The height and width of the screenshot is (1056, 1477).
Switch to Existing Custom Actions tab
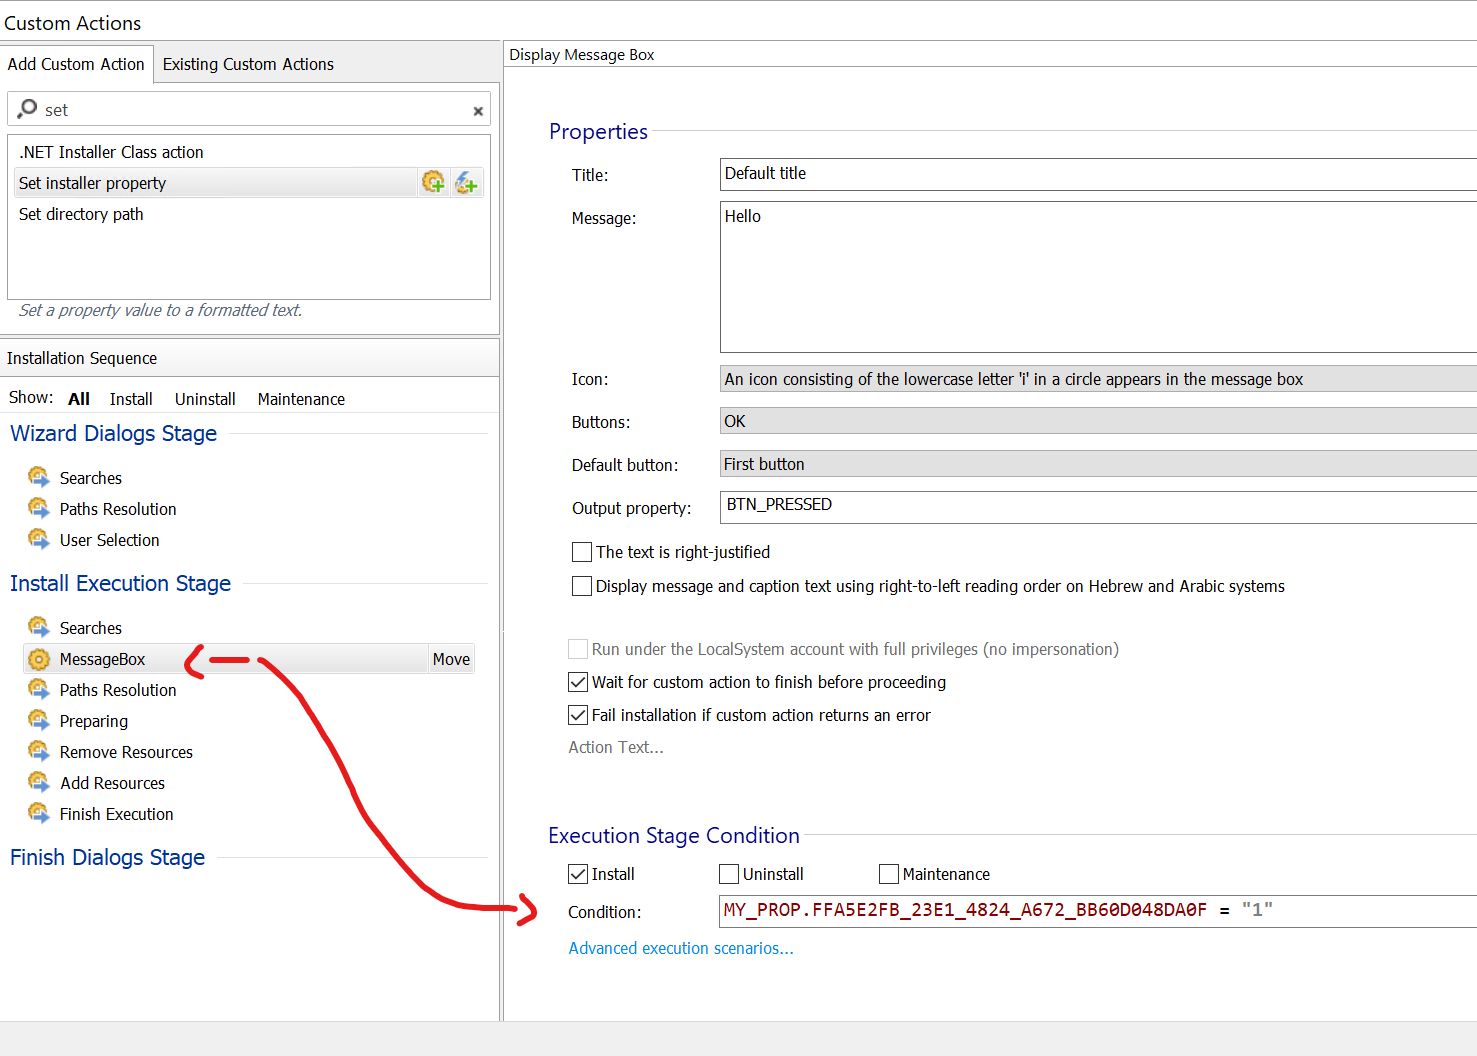pos(248,64)
